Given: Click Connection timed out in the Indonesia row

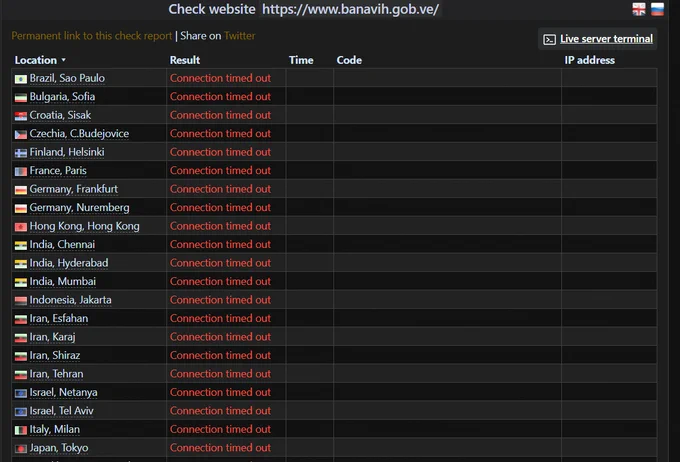Looking at the screenshot, I should pyautogui.click(x=220, y=300).
